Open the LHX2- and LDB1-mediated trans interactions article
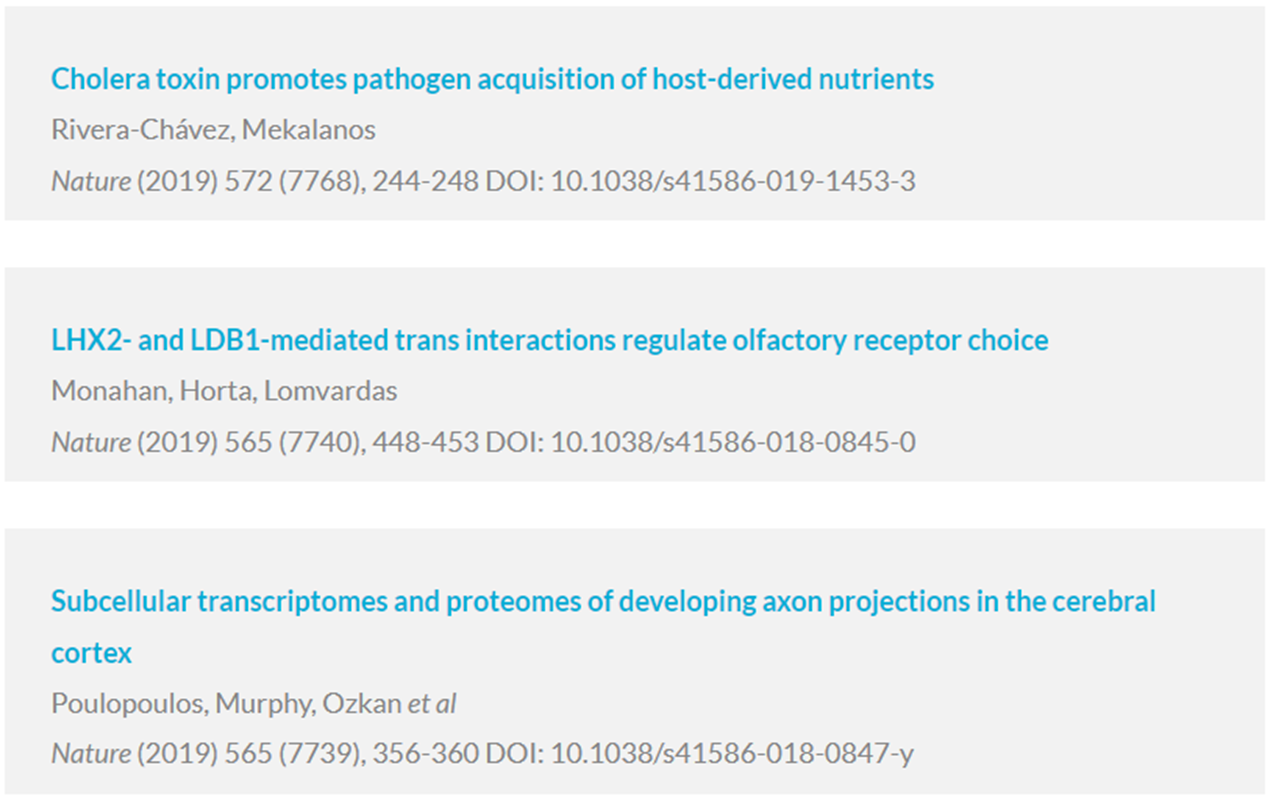The image size is (1276, 799). [x=550, y=340]
